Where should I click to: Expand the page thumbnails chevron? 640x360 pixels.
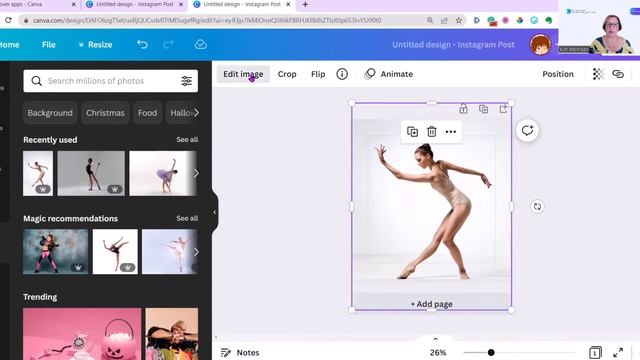point(436,339)
